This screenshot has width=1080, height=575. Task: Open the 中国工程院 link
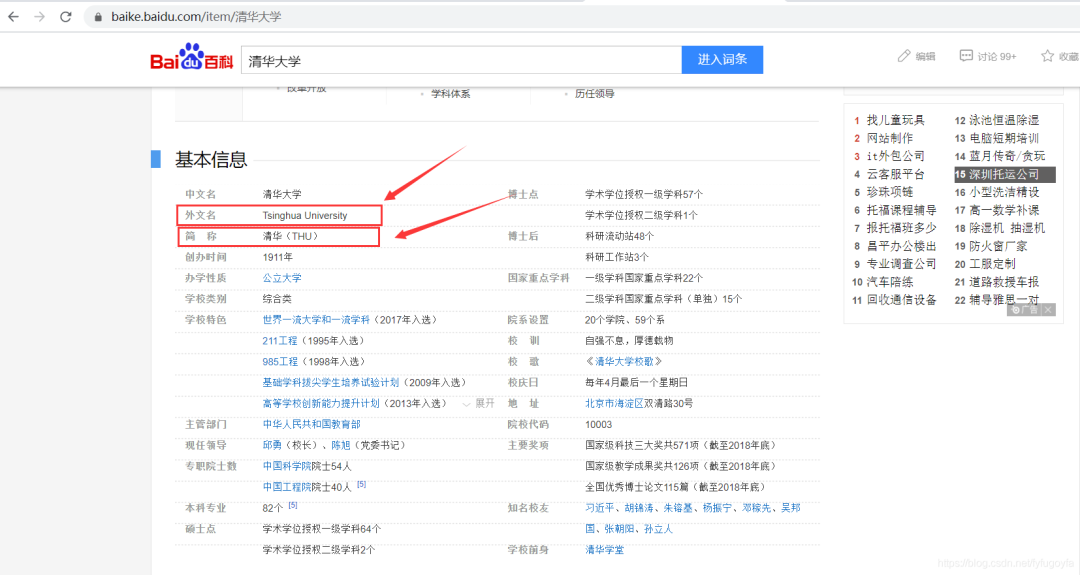click(287, 487)
